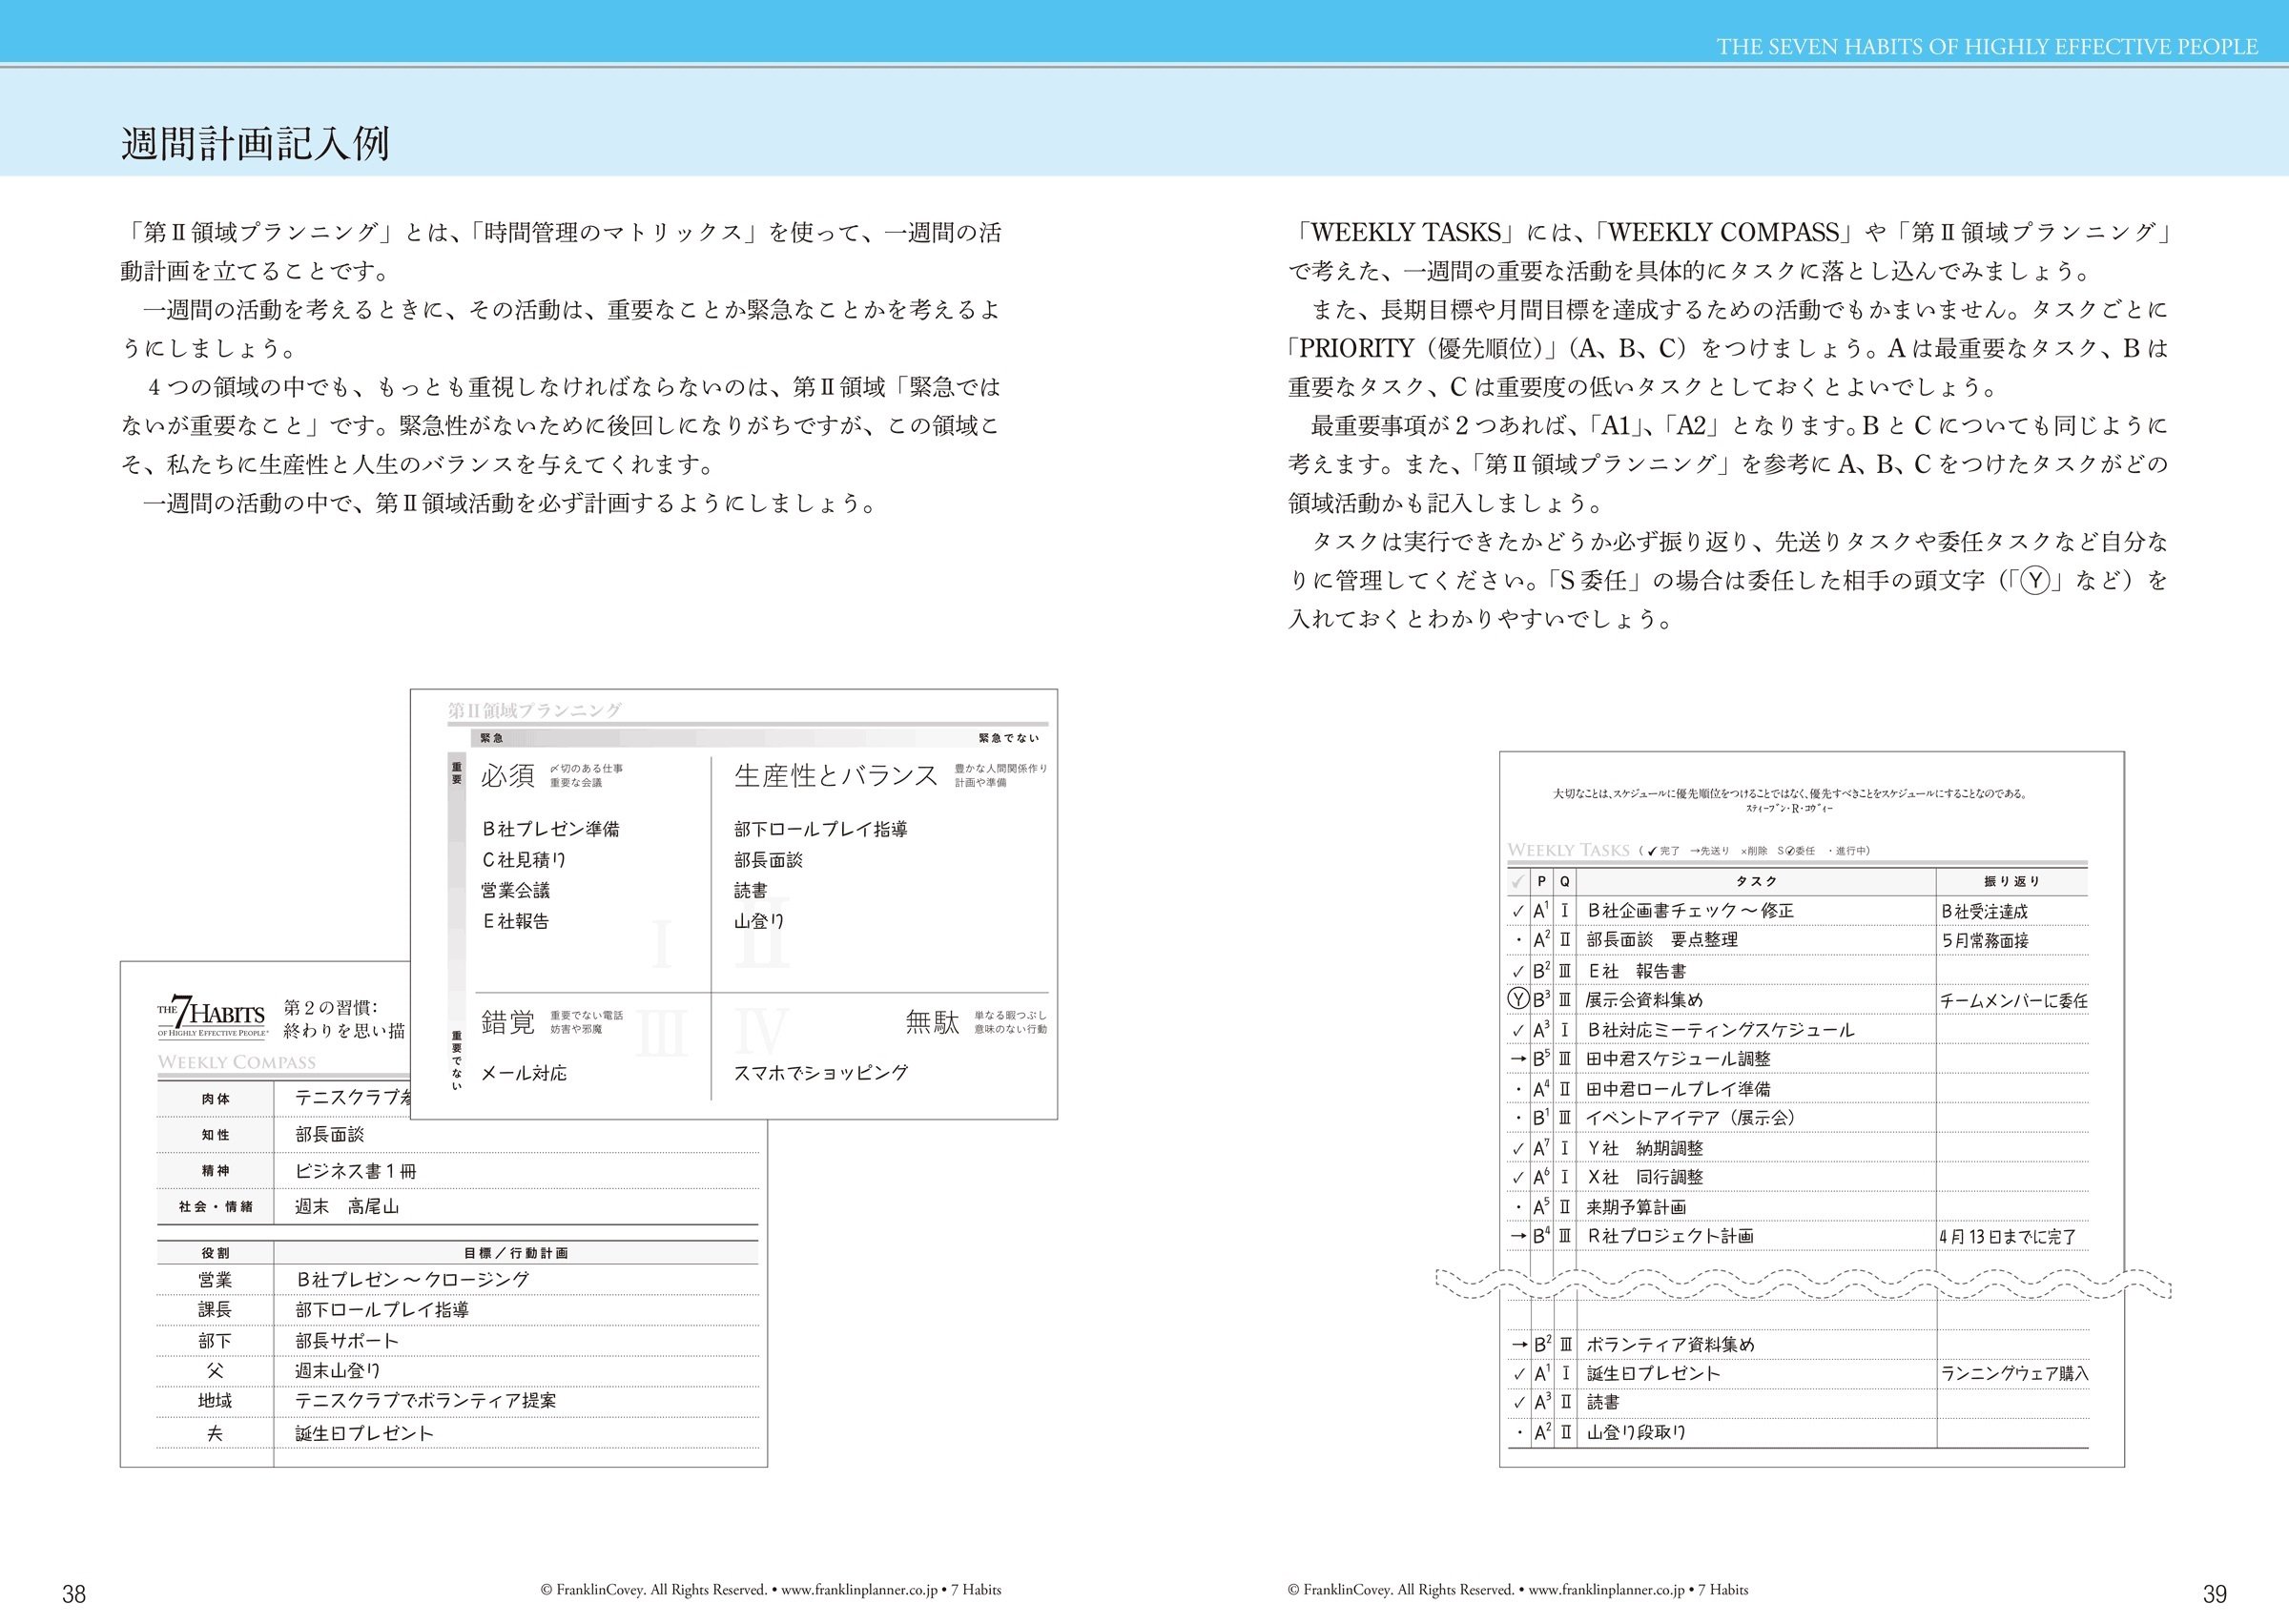Screen dimensions: 2289x1624
Task: Open franklinplanner.co.jp link in right page footer
Action: 1607,1590
